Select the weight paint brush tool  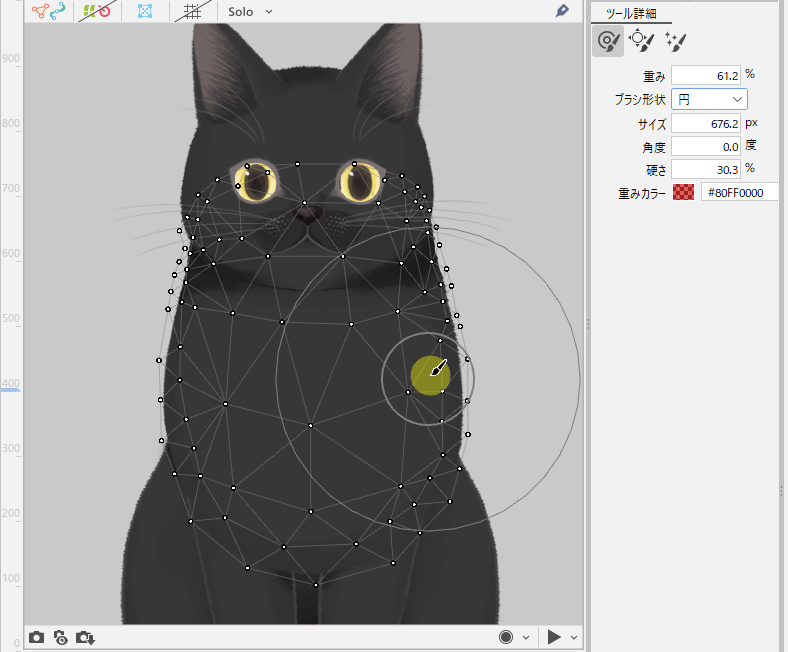[607, 41]
